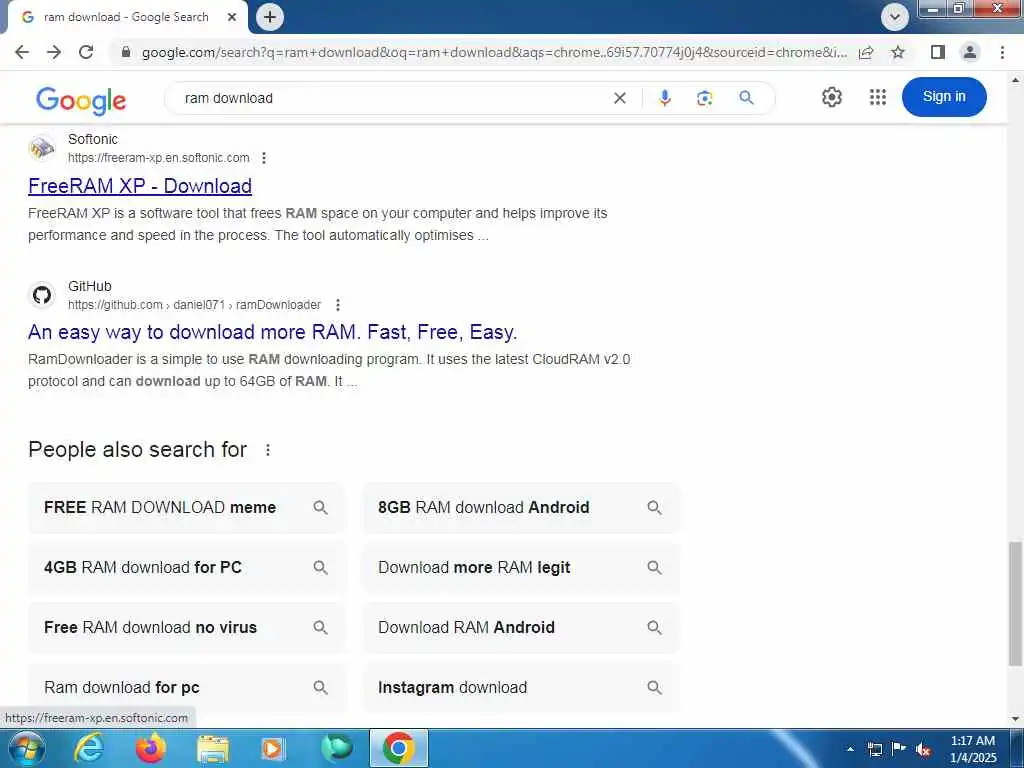This screenshot has width=1024, height=768.
Task: Select the ram download Google Search tab
Action: (125, 17)
